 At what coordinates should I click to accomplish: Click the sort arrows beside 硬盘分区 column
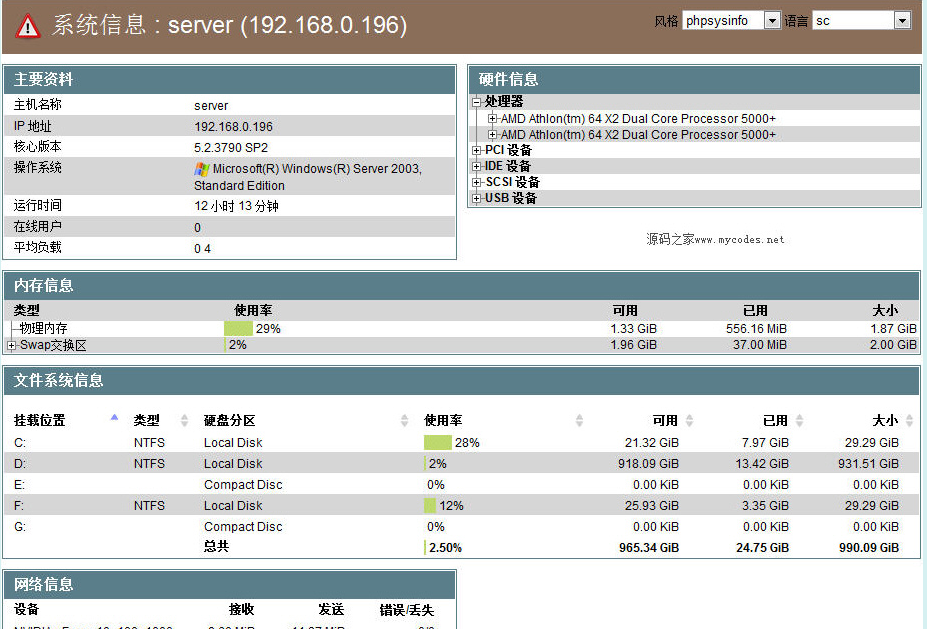pos(404,421)
